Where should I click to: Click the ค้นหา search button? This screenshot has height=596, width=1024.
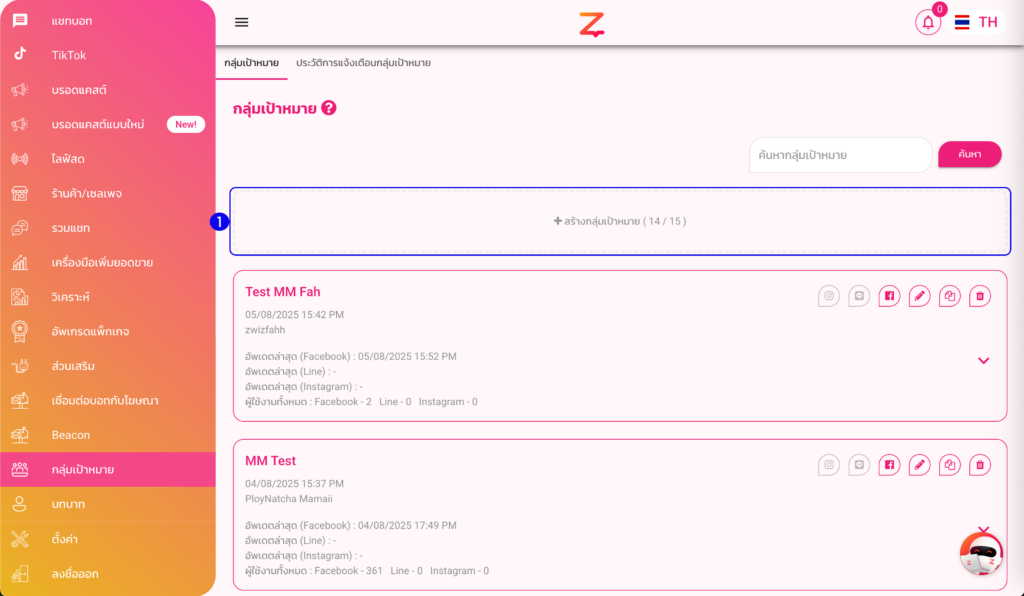[970, 155]
